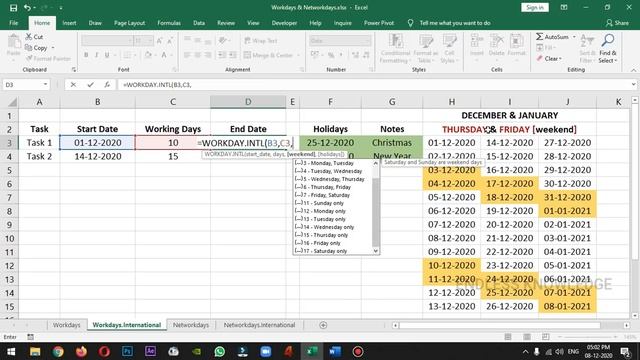640x360 pixels.
Task: Switch to the Networkdays sheet tab
Action: coord(191,325)
